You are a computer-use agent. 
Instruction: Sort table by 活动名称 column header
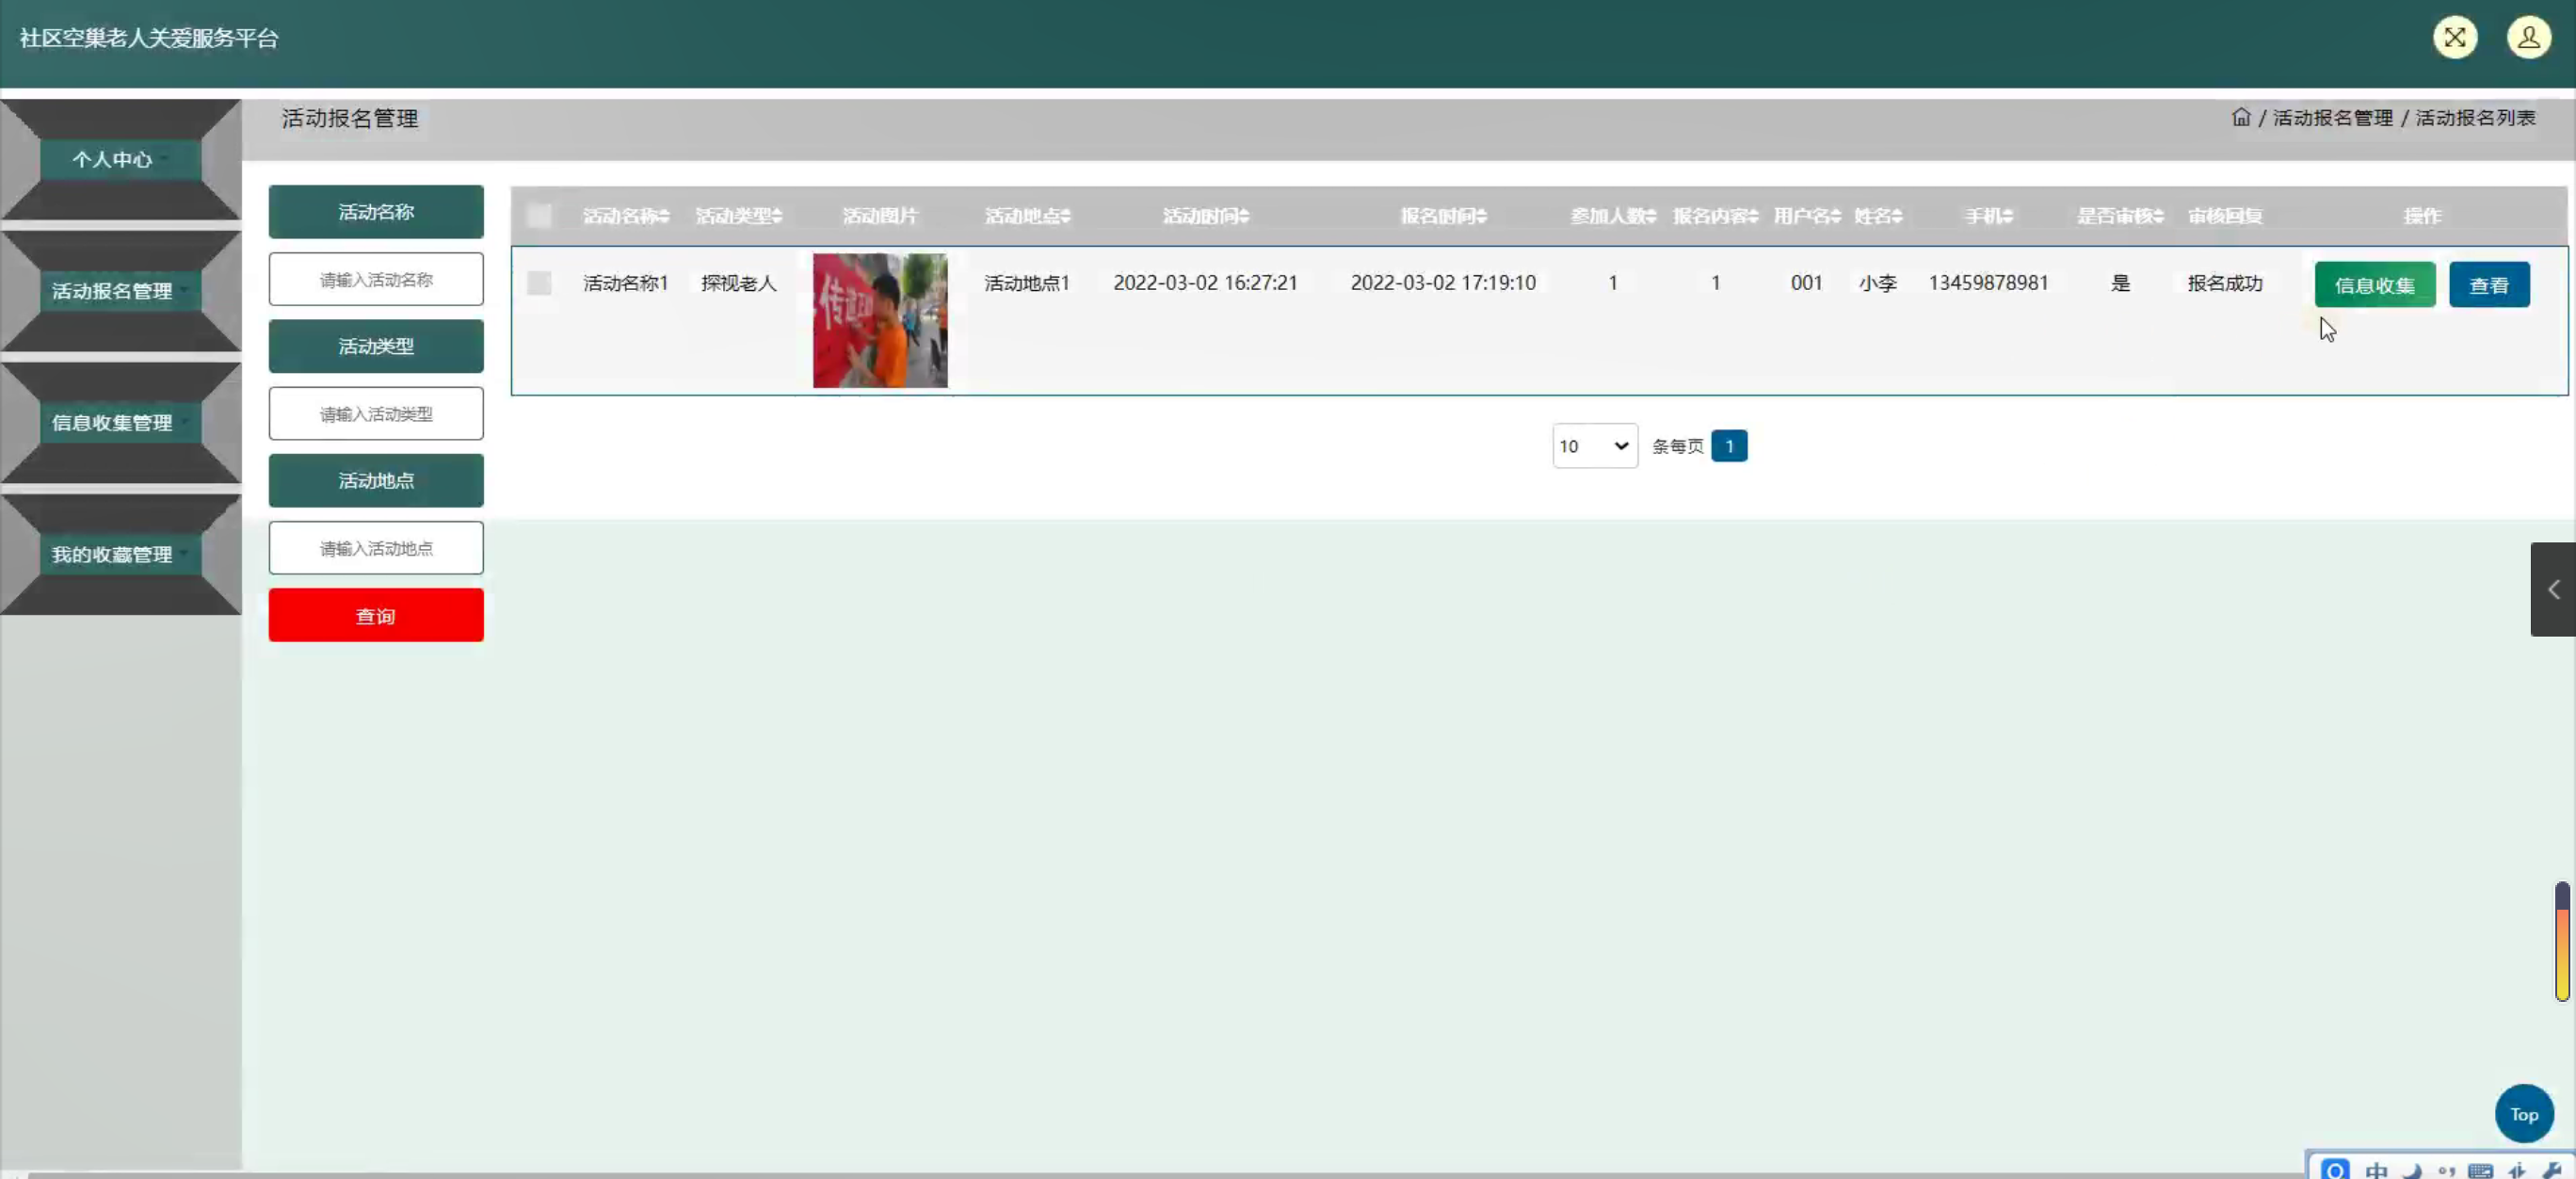(x=626, y=215)
